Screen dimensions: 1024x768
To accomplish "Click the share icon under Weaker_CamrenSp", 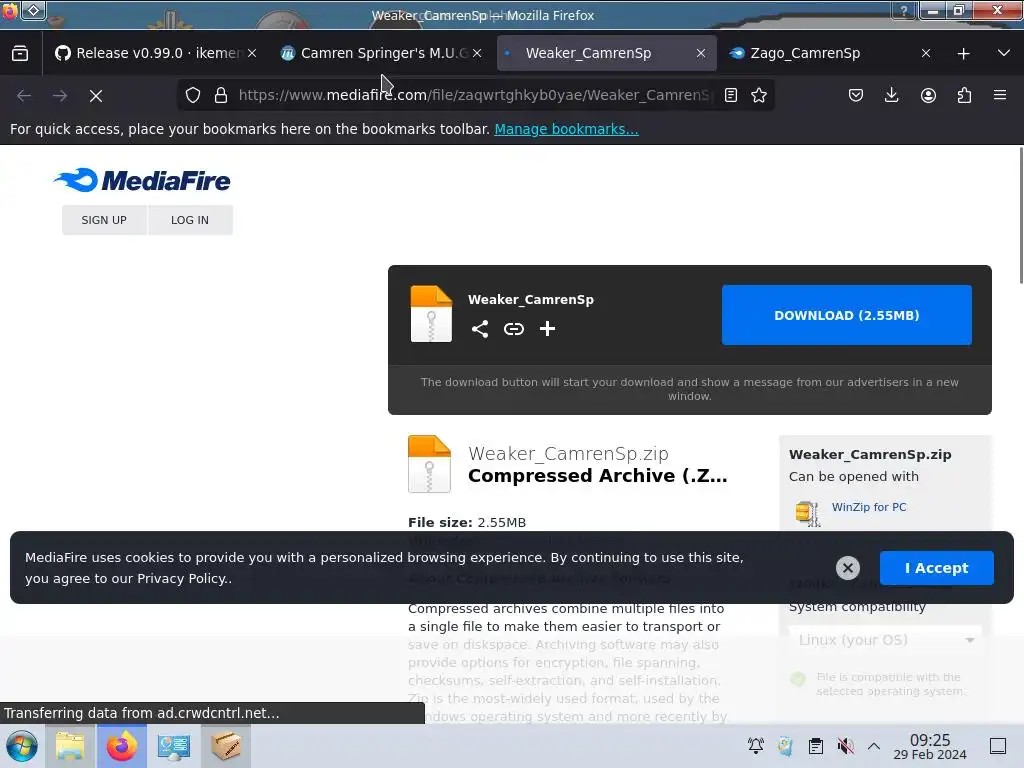I will pos(480,328).
